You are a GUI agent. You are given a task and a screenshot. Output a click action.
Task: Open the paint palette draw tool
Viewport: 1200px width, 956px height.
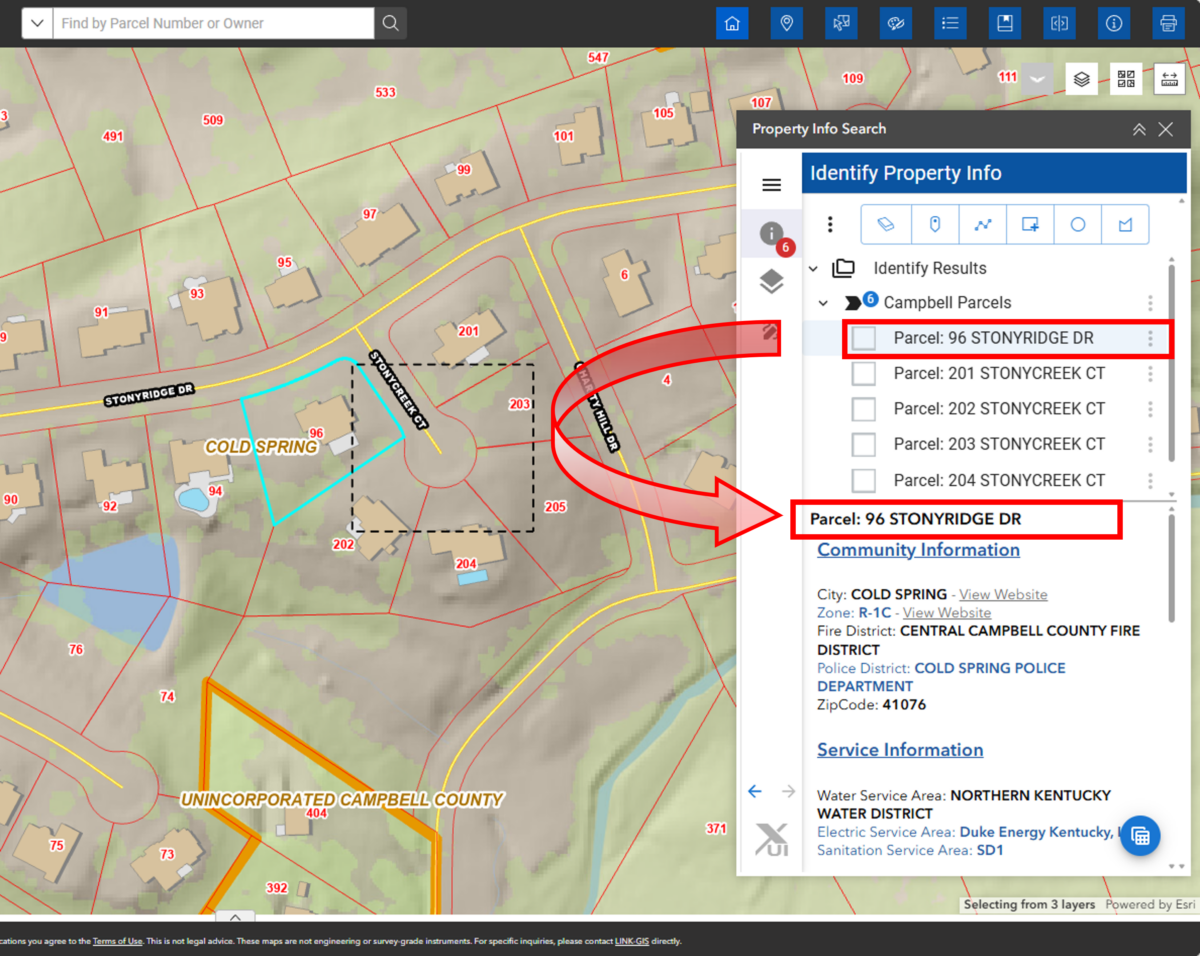pyautogui.click(x=896, y=23)
